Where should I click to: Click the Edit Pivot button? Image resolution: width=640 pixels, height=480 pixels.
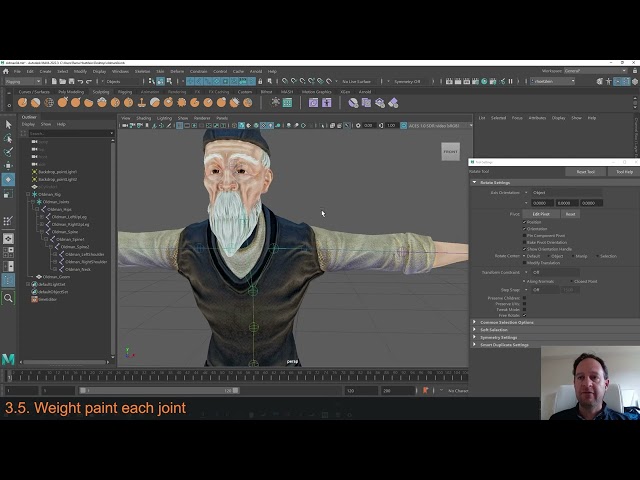click(x=541, y=214)
